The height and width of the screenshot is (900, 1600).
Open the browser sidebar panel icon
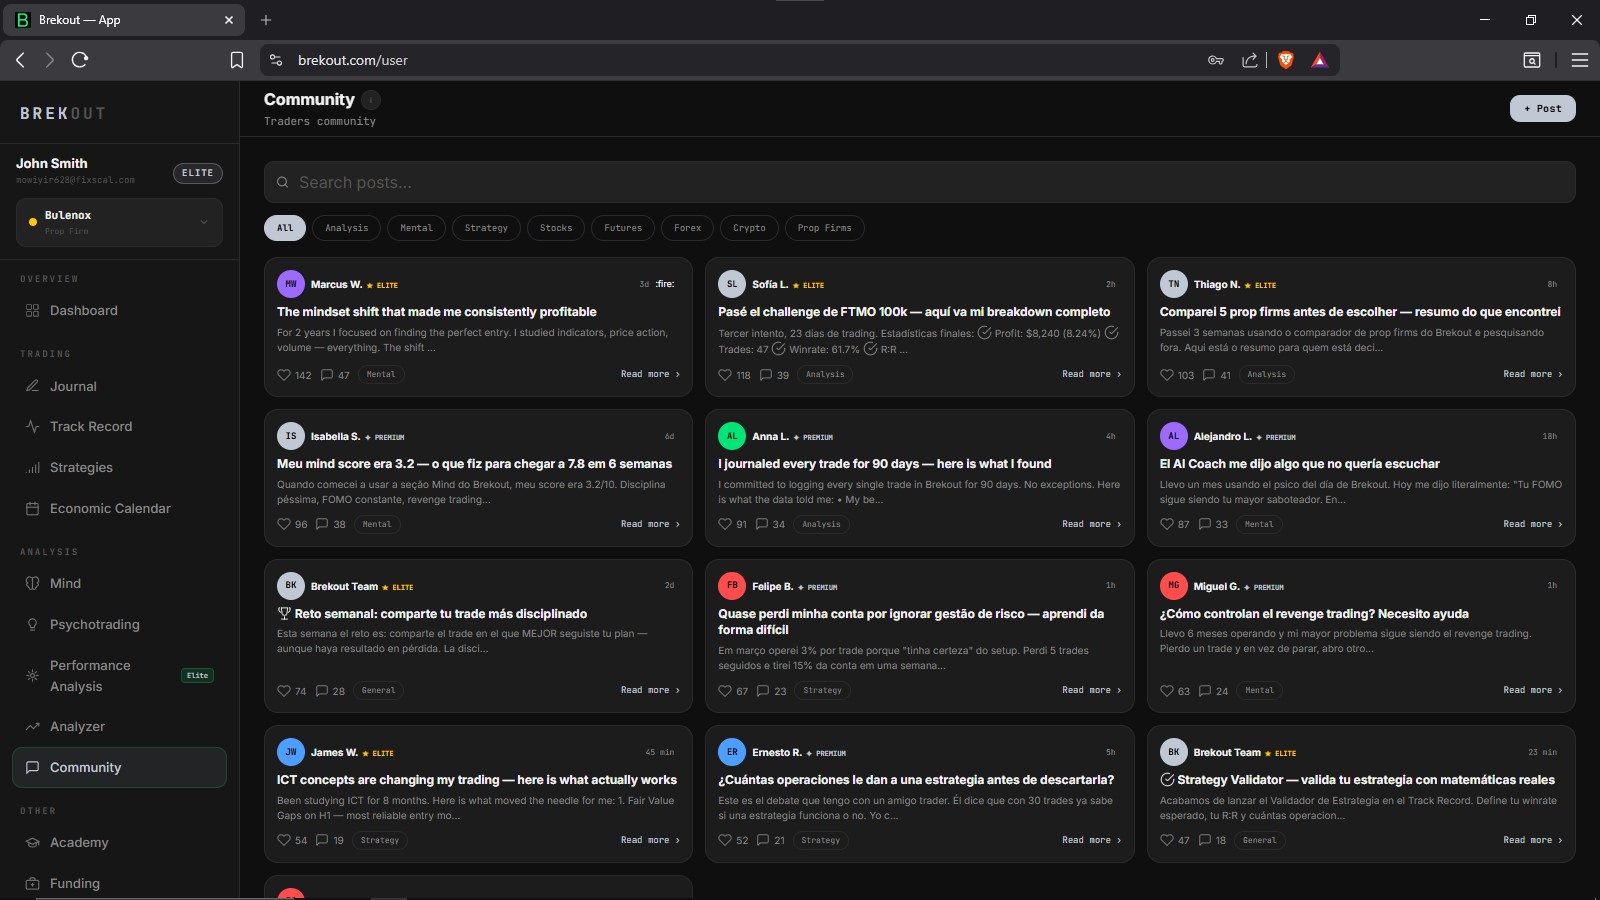point(1532,60)
